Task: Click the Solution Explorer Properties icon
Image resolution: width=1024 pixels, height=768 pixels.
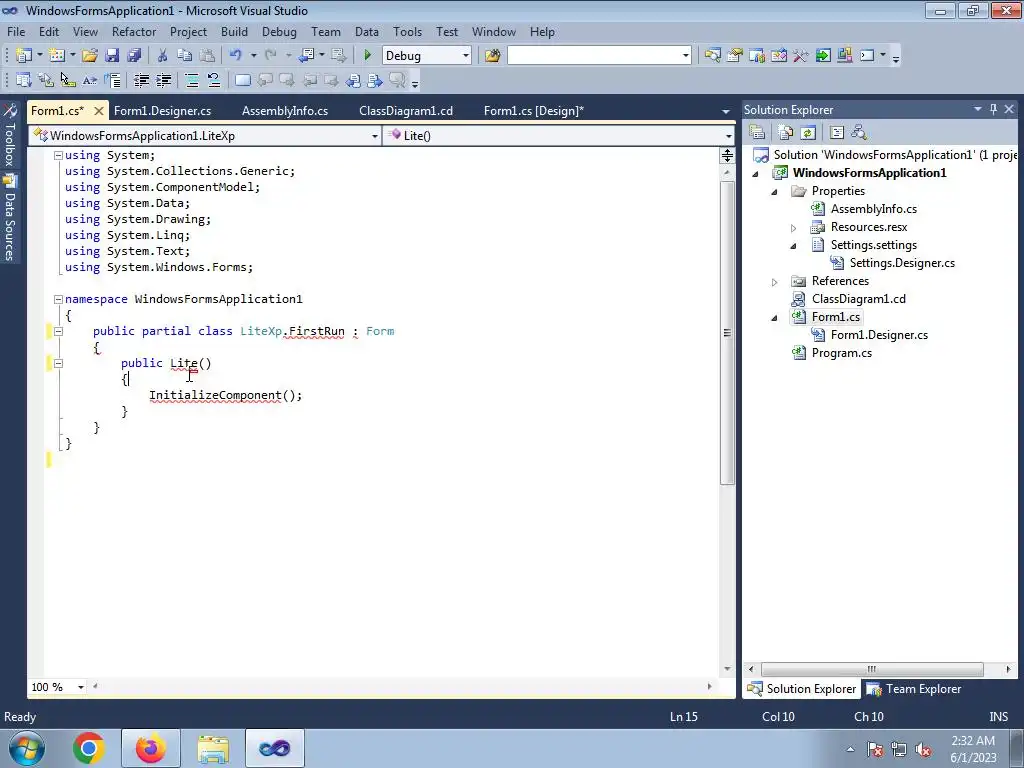Action: pos(757,133)
